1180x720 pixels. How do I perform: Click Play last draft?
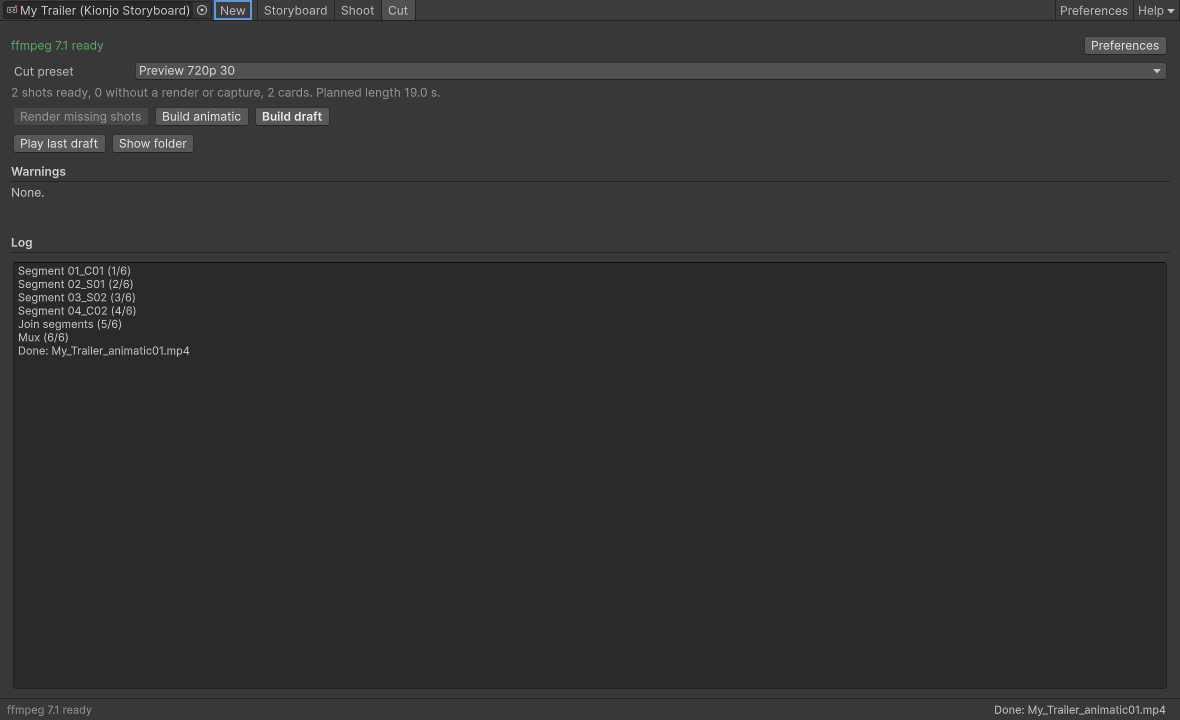[59, 144]
